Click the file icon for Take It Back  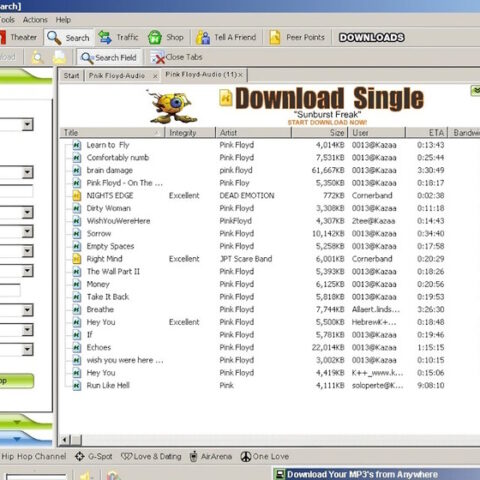click(x=77, y=297)
